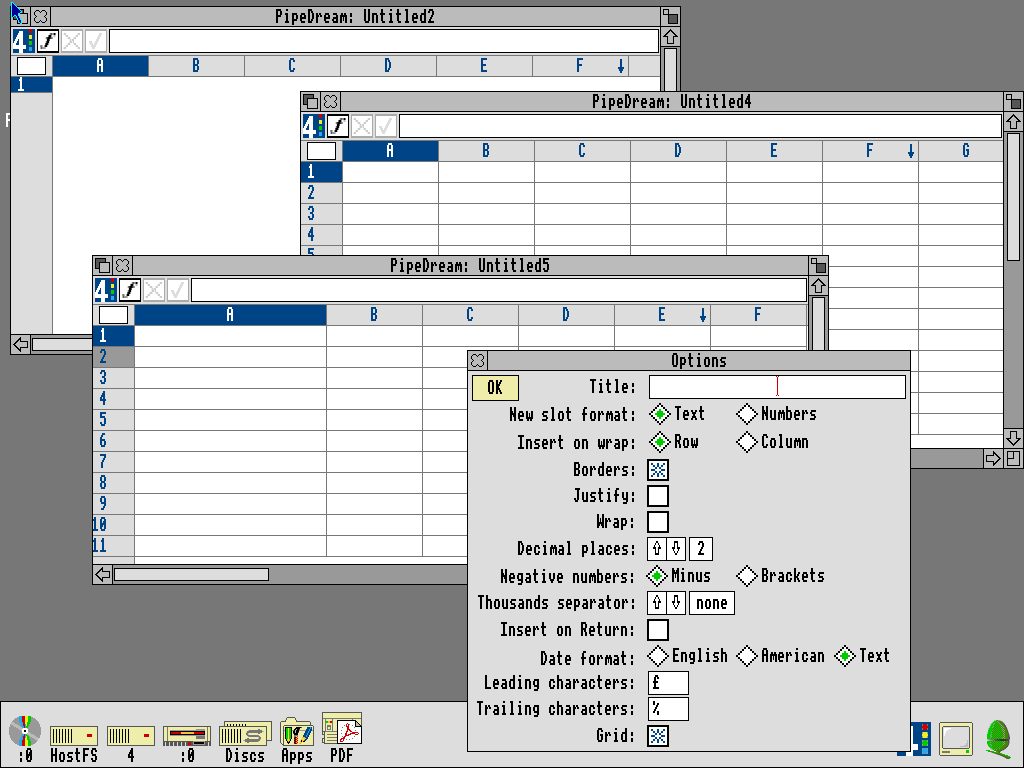
Task: Open the floppy drive :0 icon
Action: (187, 735)
